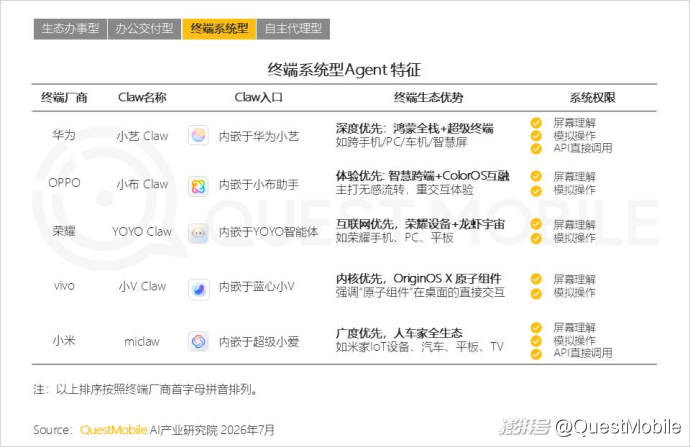Click 模拟操作 checkmark in 荣耀 row

click(536, 238)
